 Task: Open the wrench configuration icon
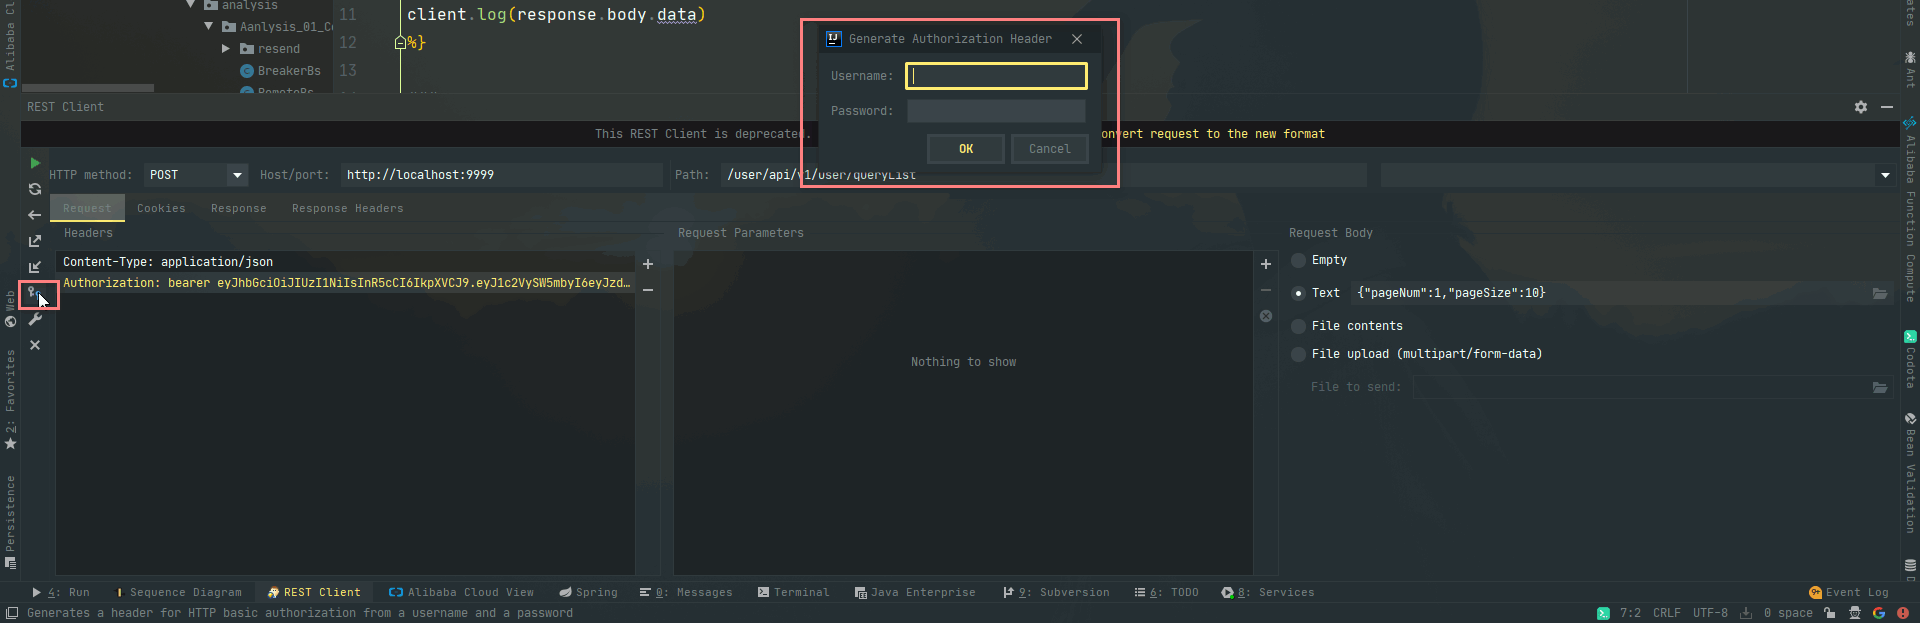(x=35, y=319)
